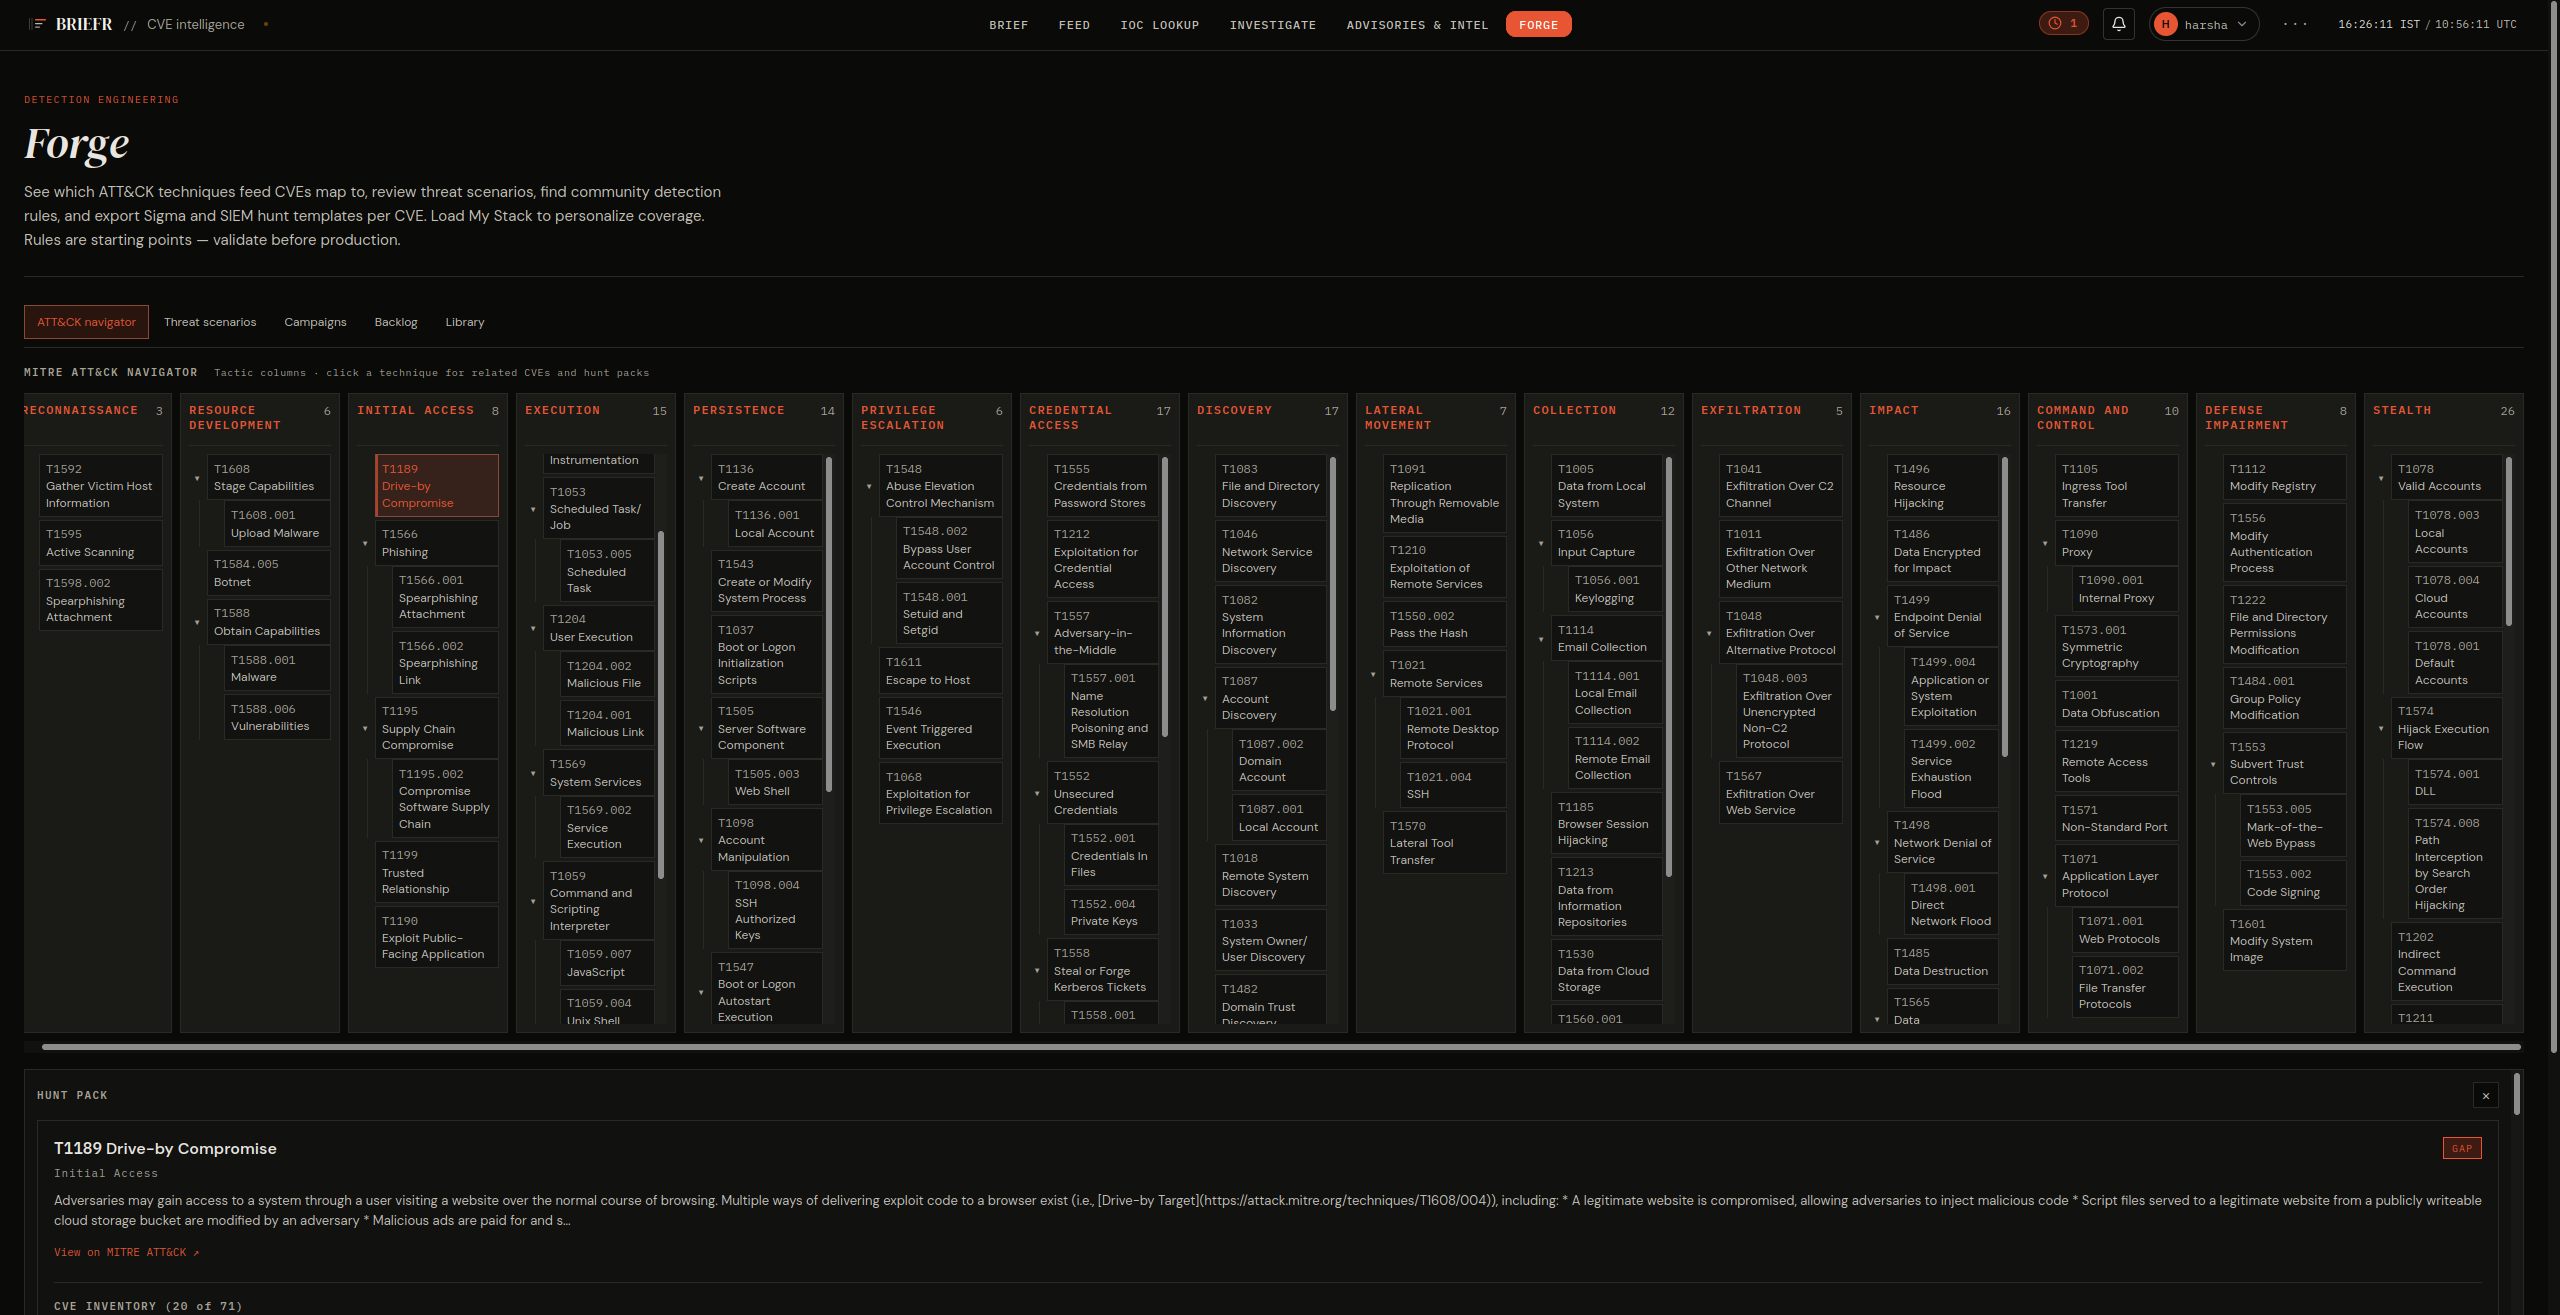Image resolution: width=2560 pixels, height=1315 pixels.
Task: Select T1068 Exploitation for Privilege Escalation
Action: click(941, 793)
